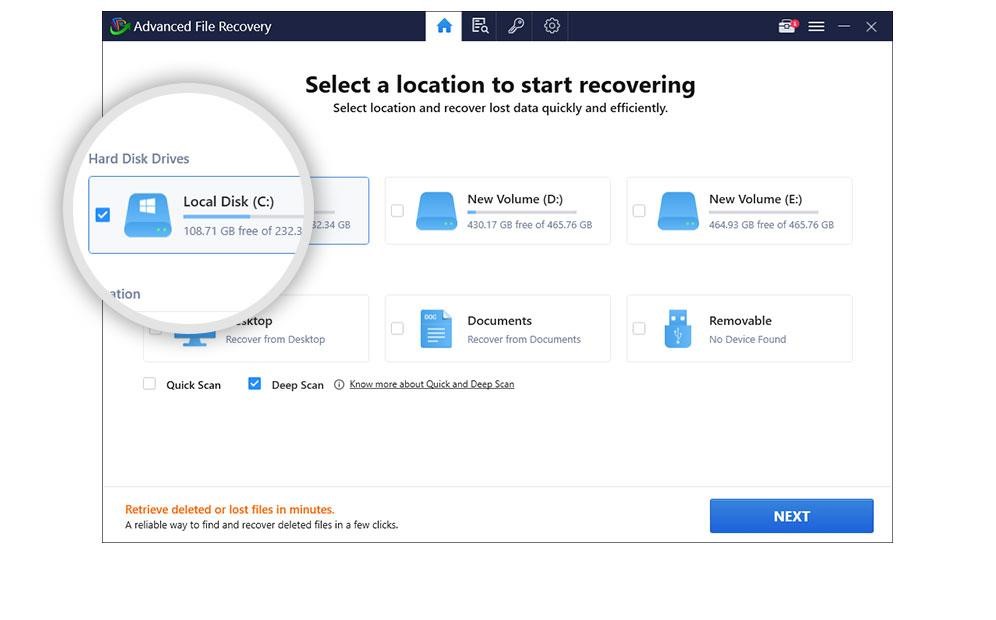The image size is (996, 620).
Task: Disable the Deep Scan option
Action: point(255,384)
